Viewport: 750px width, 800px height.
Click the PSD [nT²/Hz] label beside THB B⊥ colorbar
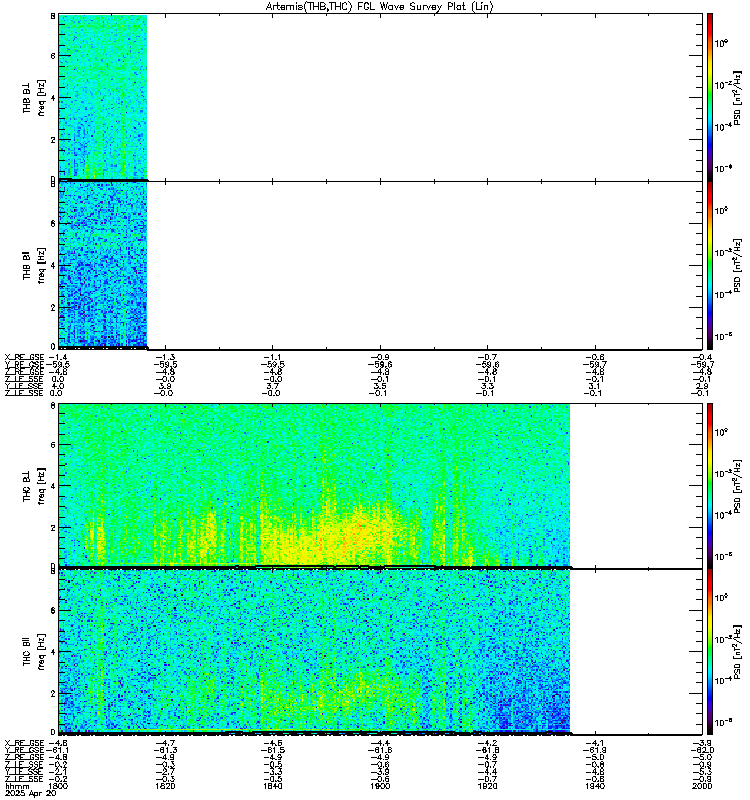pos(737,97)
